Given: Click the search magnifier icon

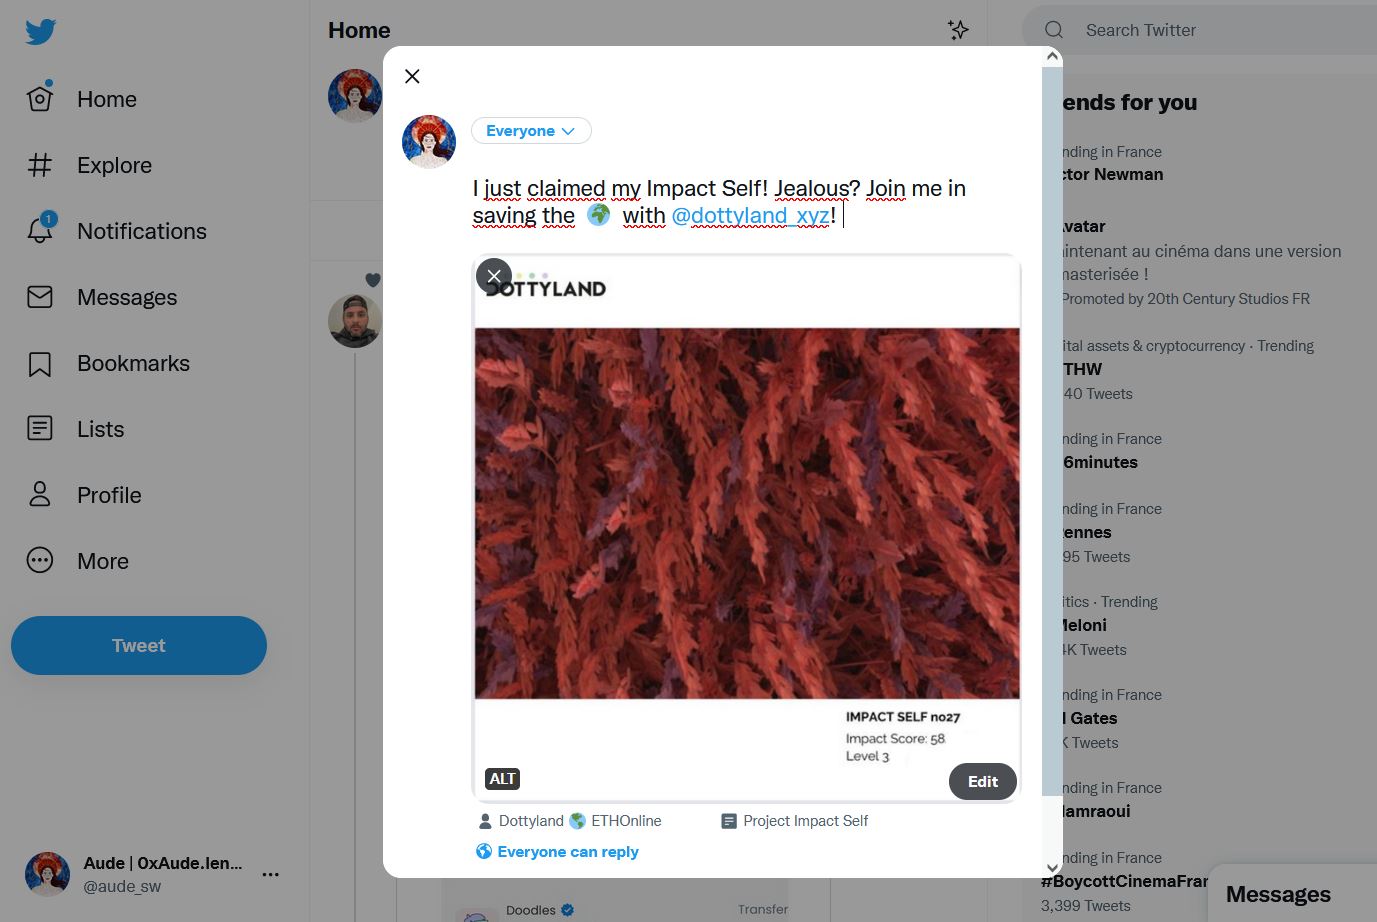Looking at the screenshot, I should [1054, 30].
